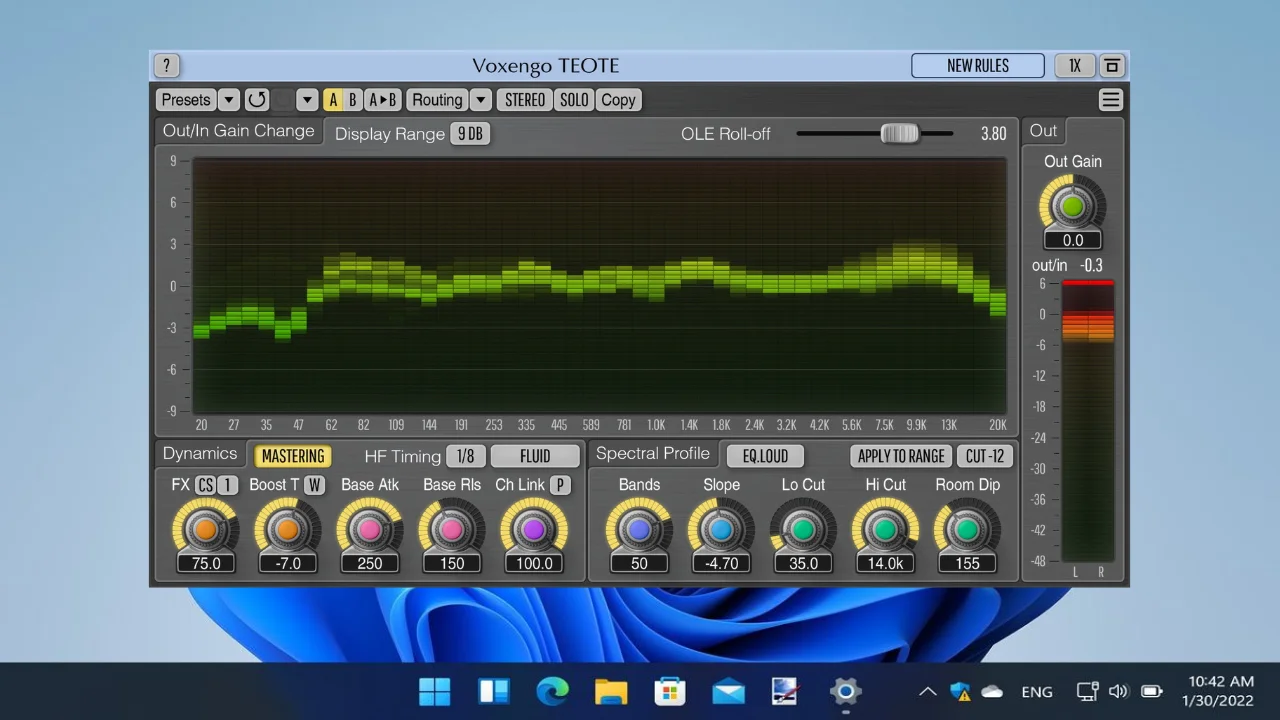This screenshot has height=720, width=1280.
Task: Switch to state B
Action: (352, 100)
